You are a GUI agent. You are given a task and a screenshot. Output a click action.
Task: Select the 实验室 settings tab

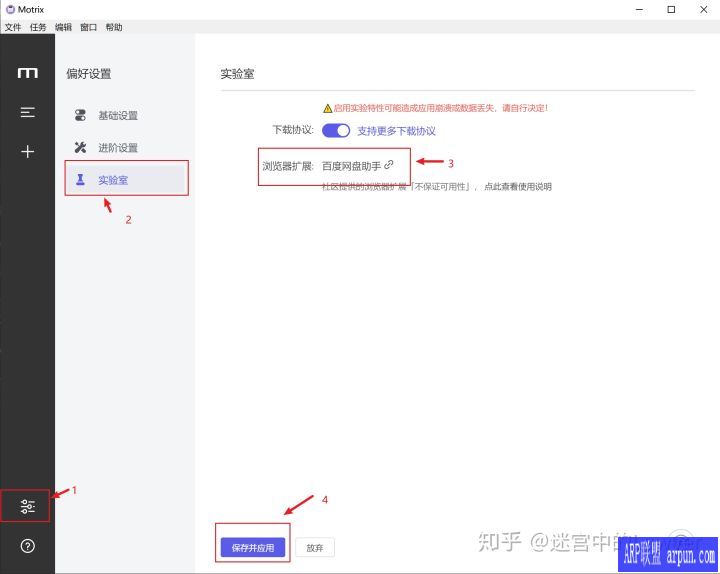click(113, 180)
